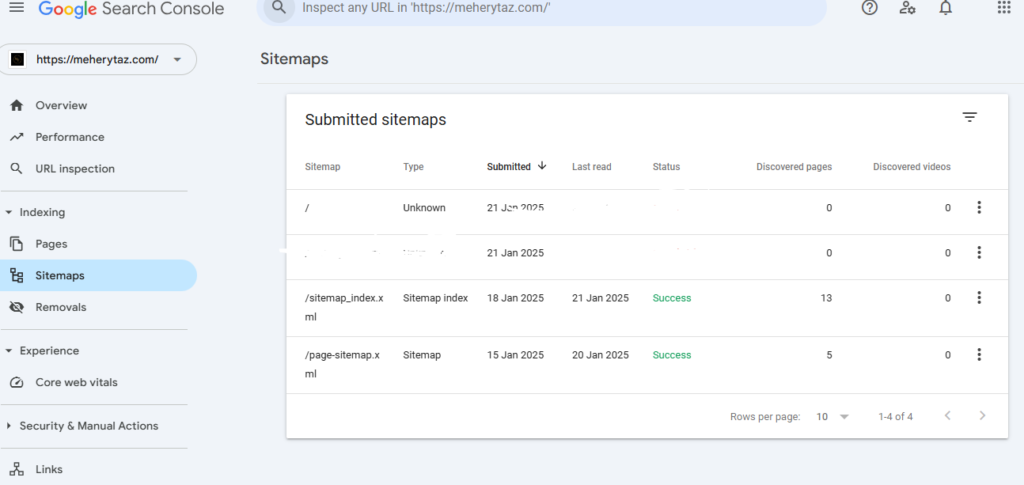1024x485 pixels.
Task: Open the notifications bell
Action: [x=946, y=8]
